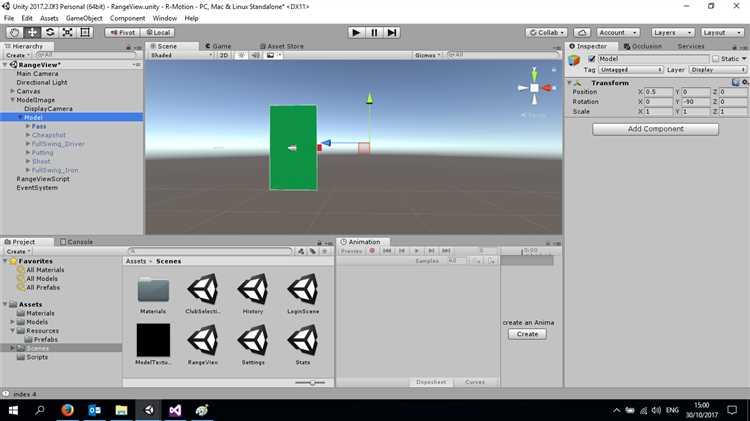
Task: Select the Rotate tool
Action: pyautogui.click(x=50, y=33)
